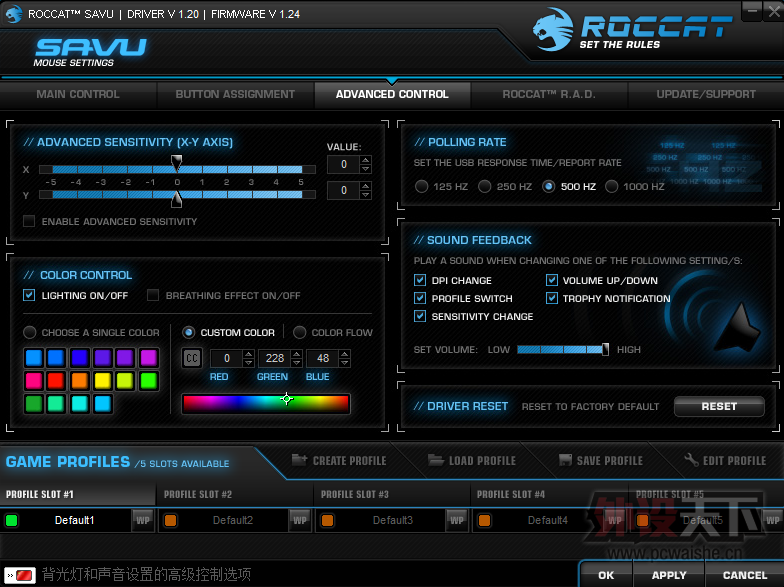
Task: Click the X axis sensitivity slider handle
Action: [x=176, y=162]
